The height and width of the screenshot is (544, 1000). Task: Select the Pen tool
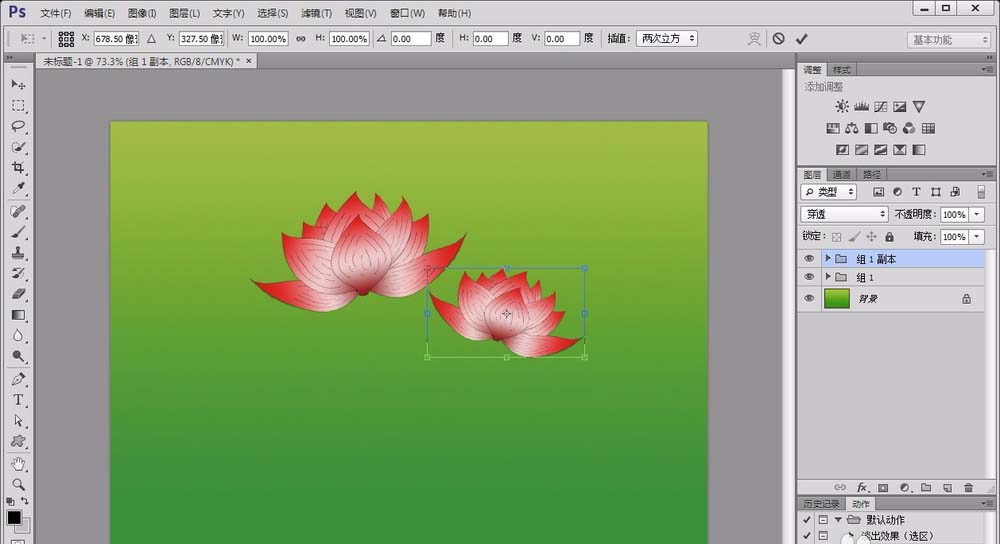coord(18,379)
